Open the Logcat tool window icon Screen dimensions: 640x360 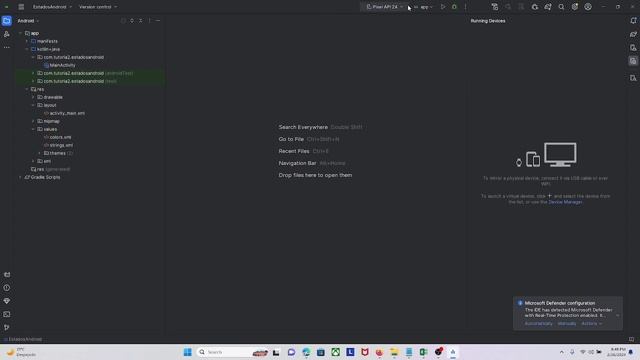[x=7, y=275]
